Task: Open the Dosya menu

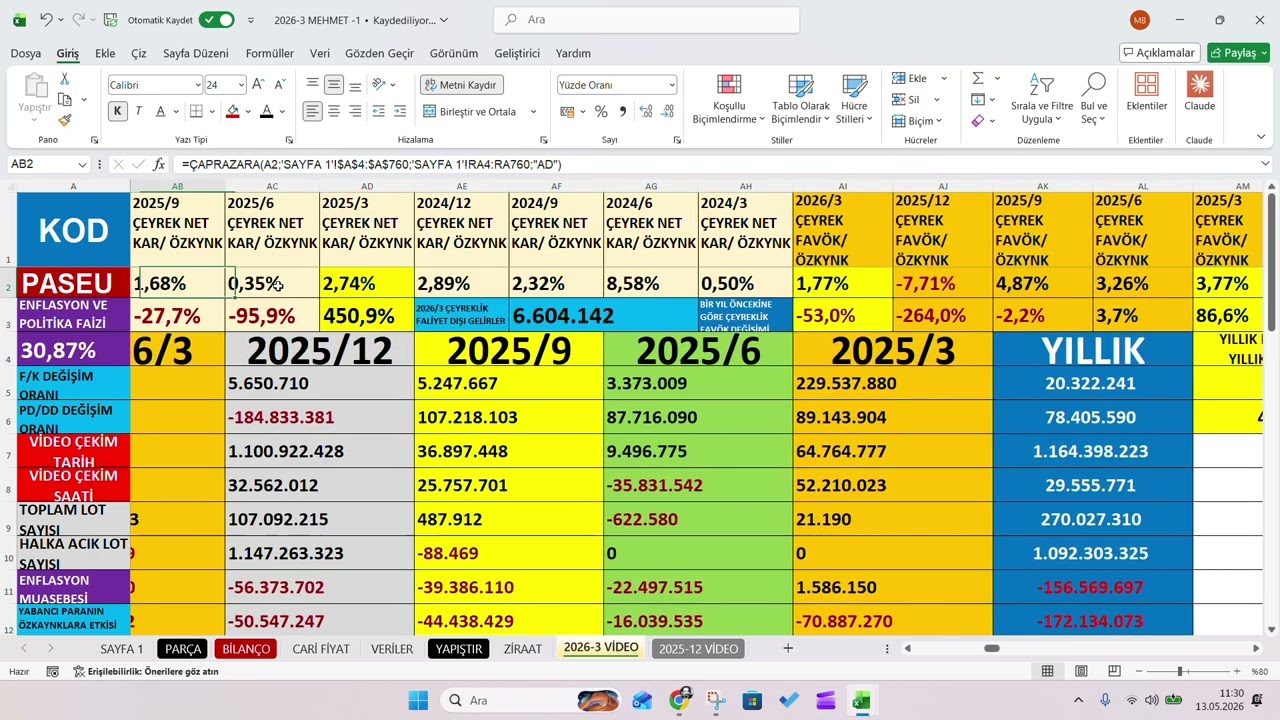Action: [26, 53]
